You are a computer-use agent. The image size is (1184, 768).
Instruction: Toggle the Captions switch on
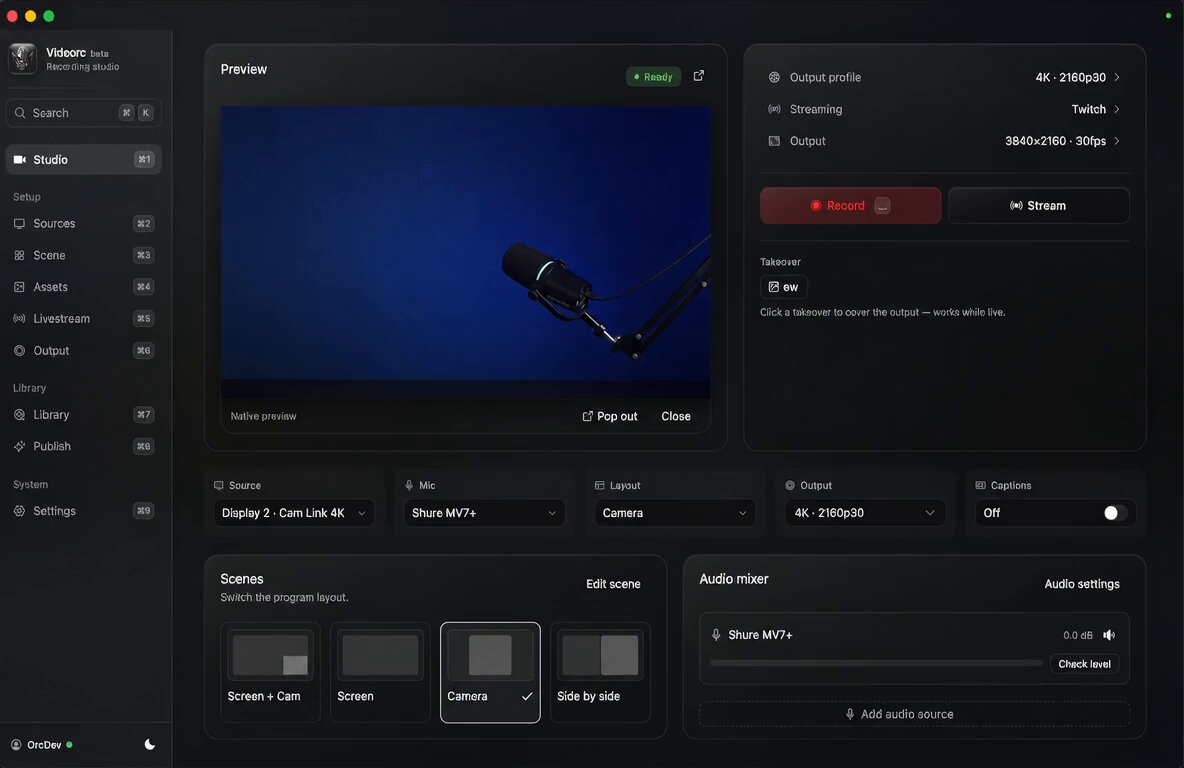point(1115,513)
